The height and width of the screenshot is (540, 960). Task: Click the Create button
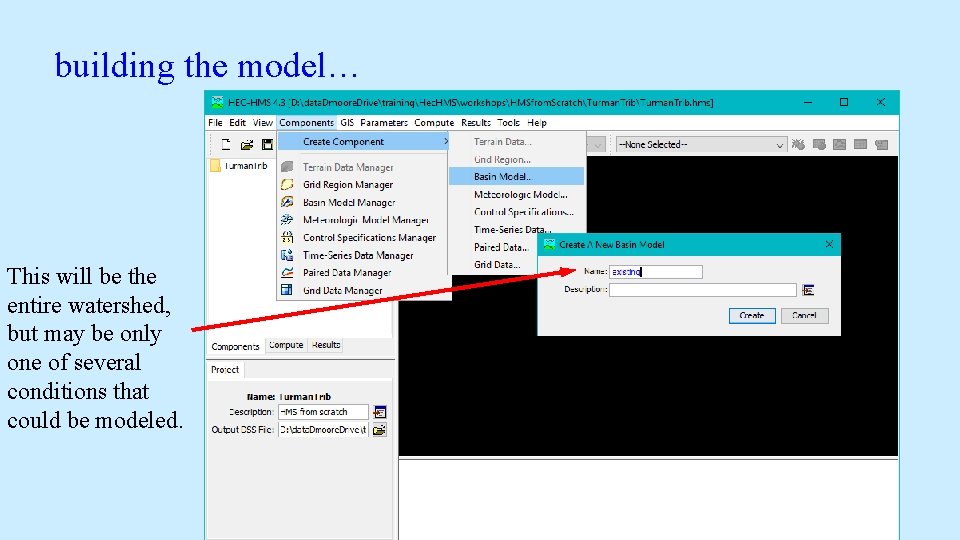coord(752,315)
